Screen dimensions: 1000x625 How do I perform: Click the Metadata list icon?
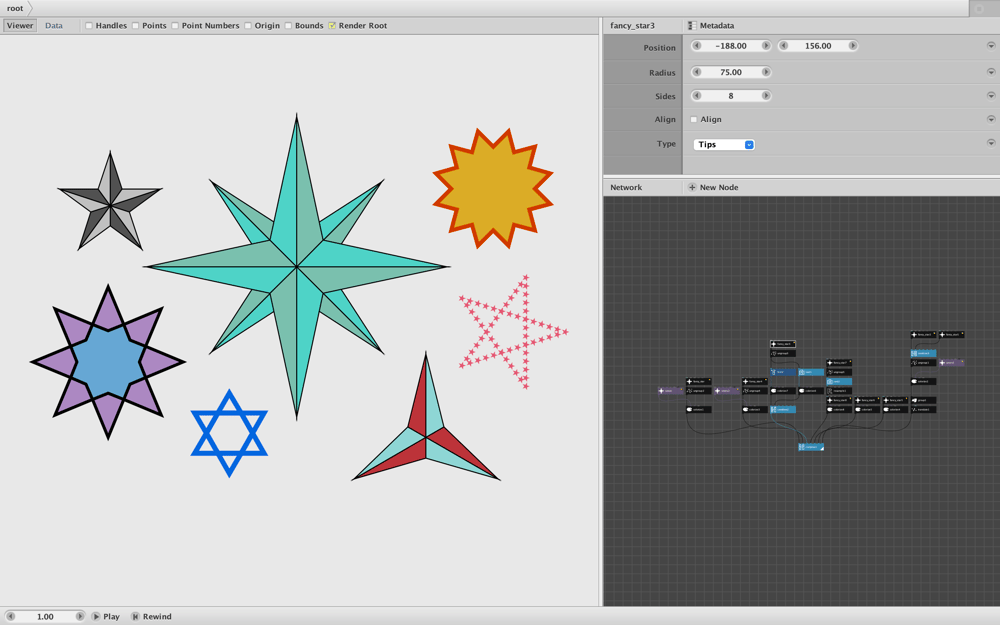[x=692, y=26]
